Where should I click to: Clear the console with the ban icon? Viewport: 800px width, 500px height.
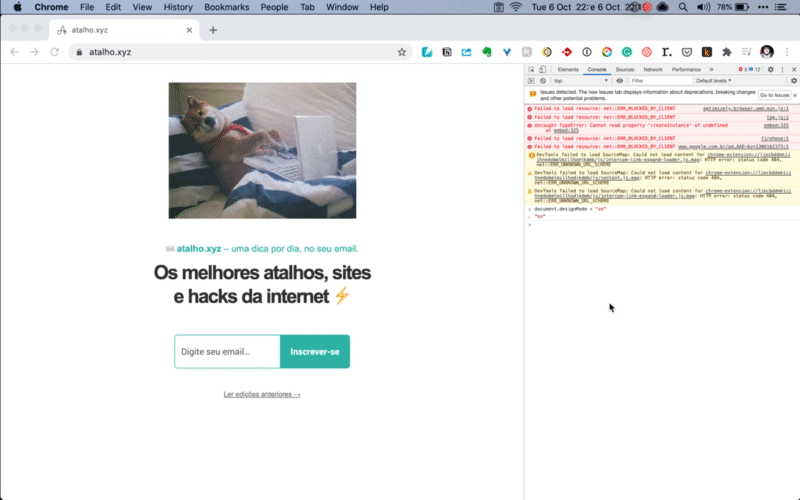(543, 81)
